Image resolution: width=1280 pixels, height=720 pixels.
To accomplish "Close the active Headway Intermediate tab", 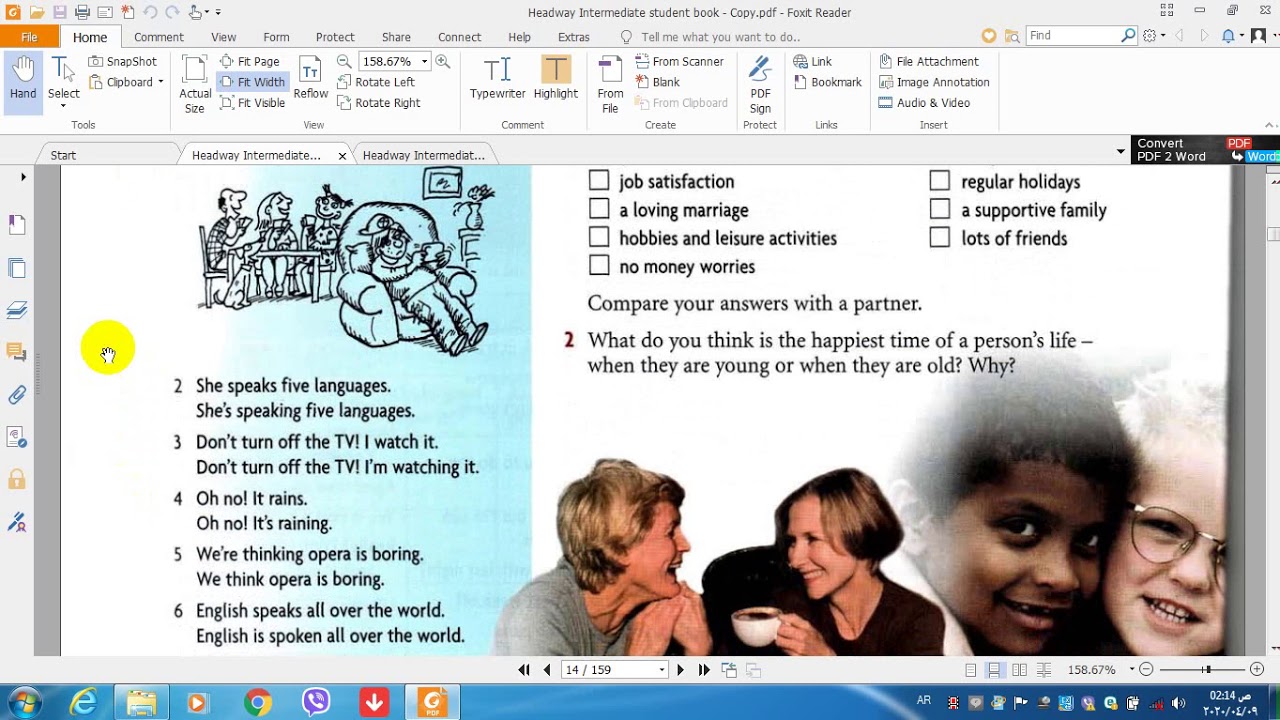I will coord(342,156).
